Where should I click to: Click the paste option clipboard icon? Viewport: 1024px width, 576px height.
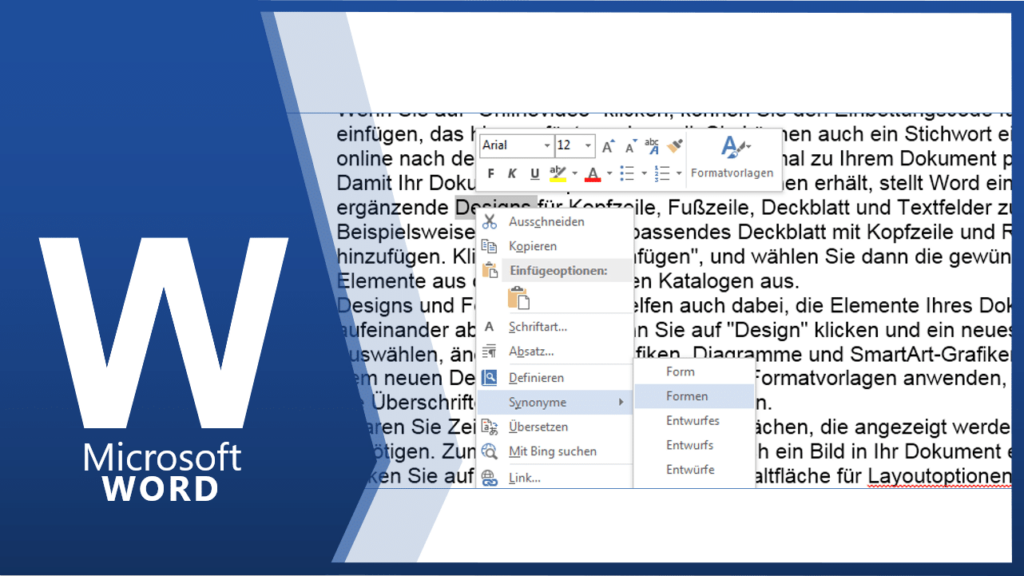point(518,297)
